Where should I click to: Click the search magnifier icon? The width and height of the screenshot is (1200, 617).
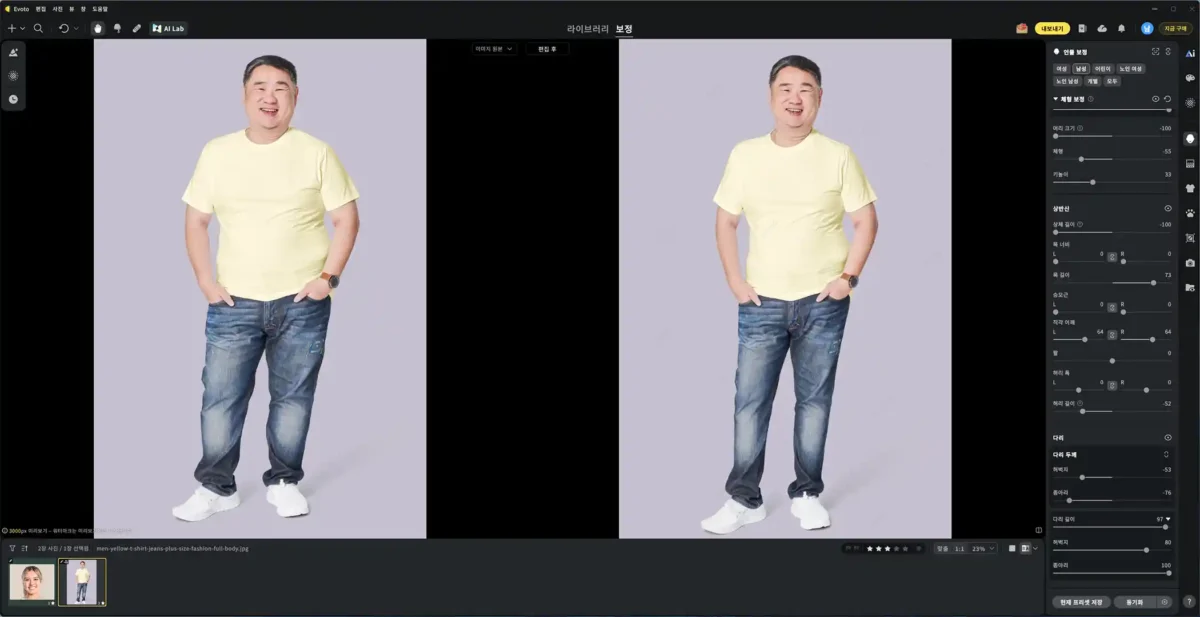pyautogui.click(x=38, y=28)
